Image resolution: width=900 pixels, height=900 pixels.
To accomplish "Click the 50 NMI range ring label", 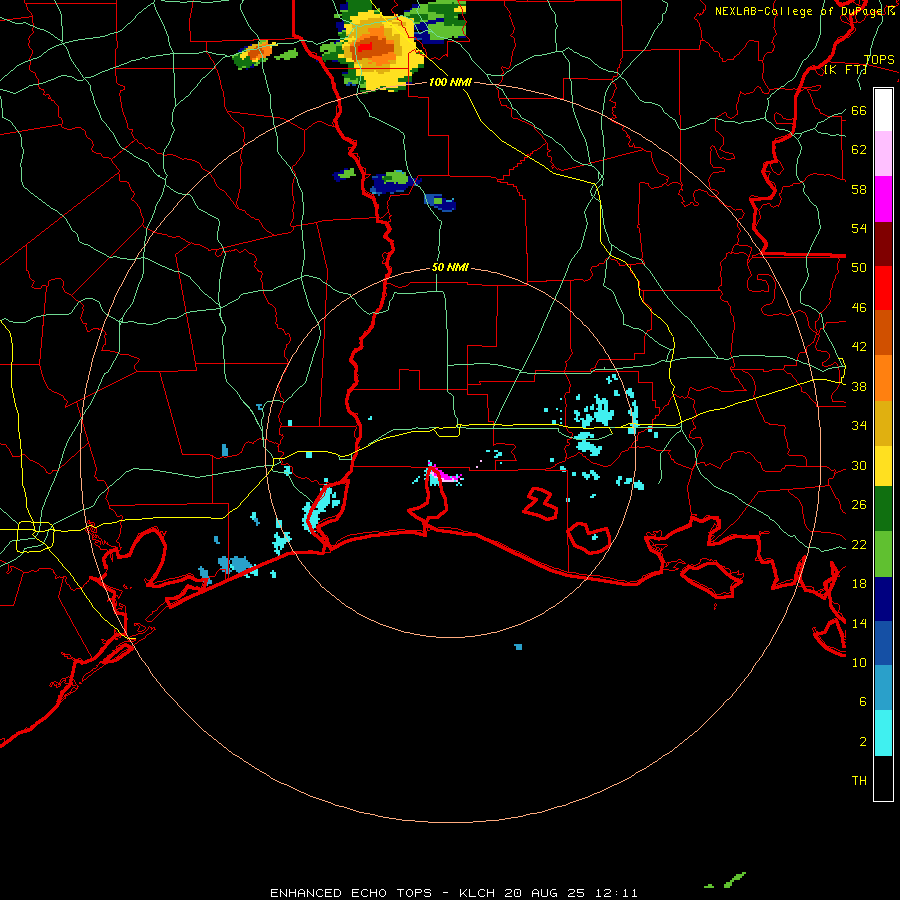I will [x=450, y=267].
